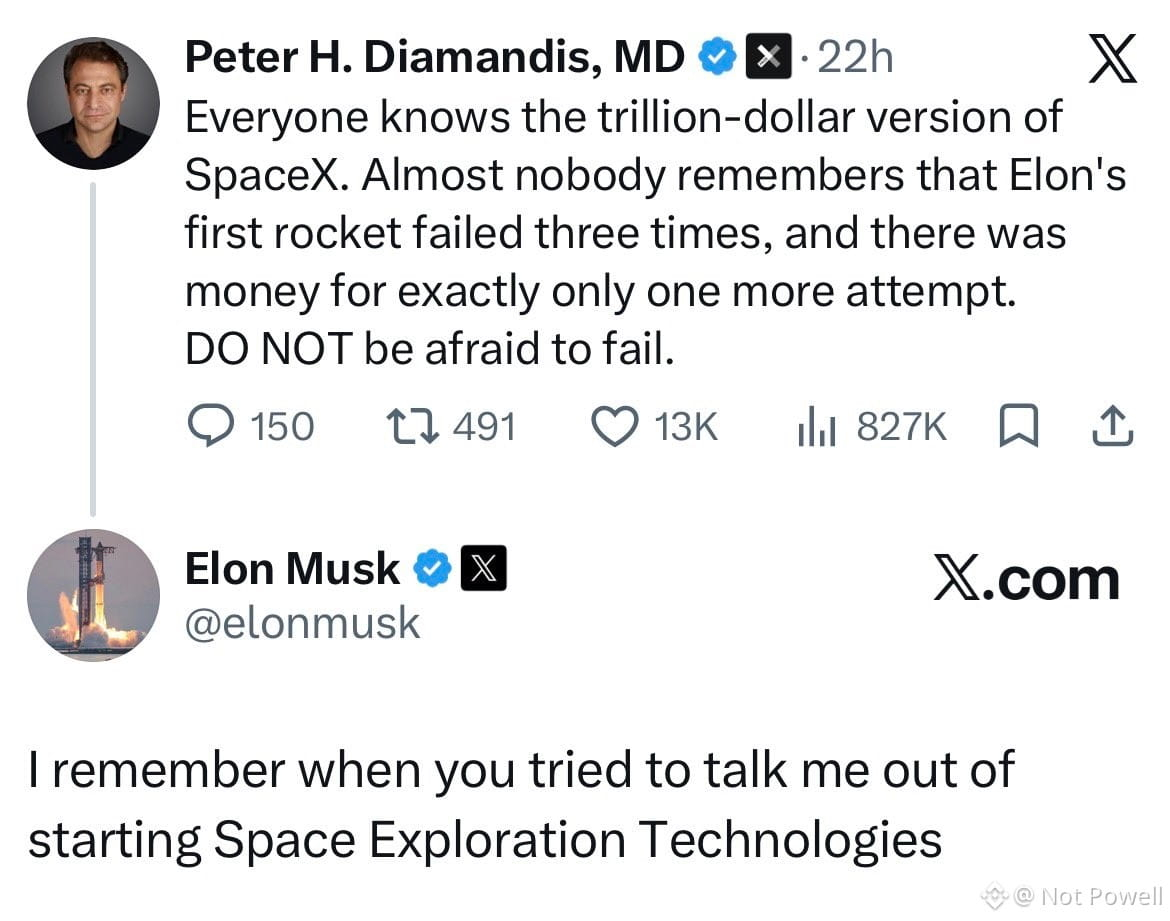Image resolution: width=1170 pixels, height=921 pixels.
Task: Open Peter Diamandis's profile picture
Action: click(93, 103)
